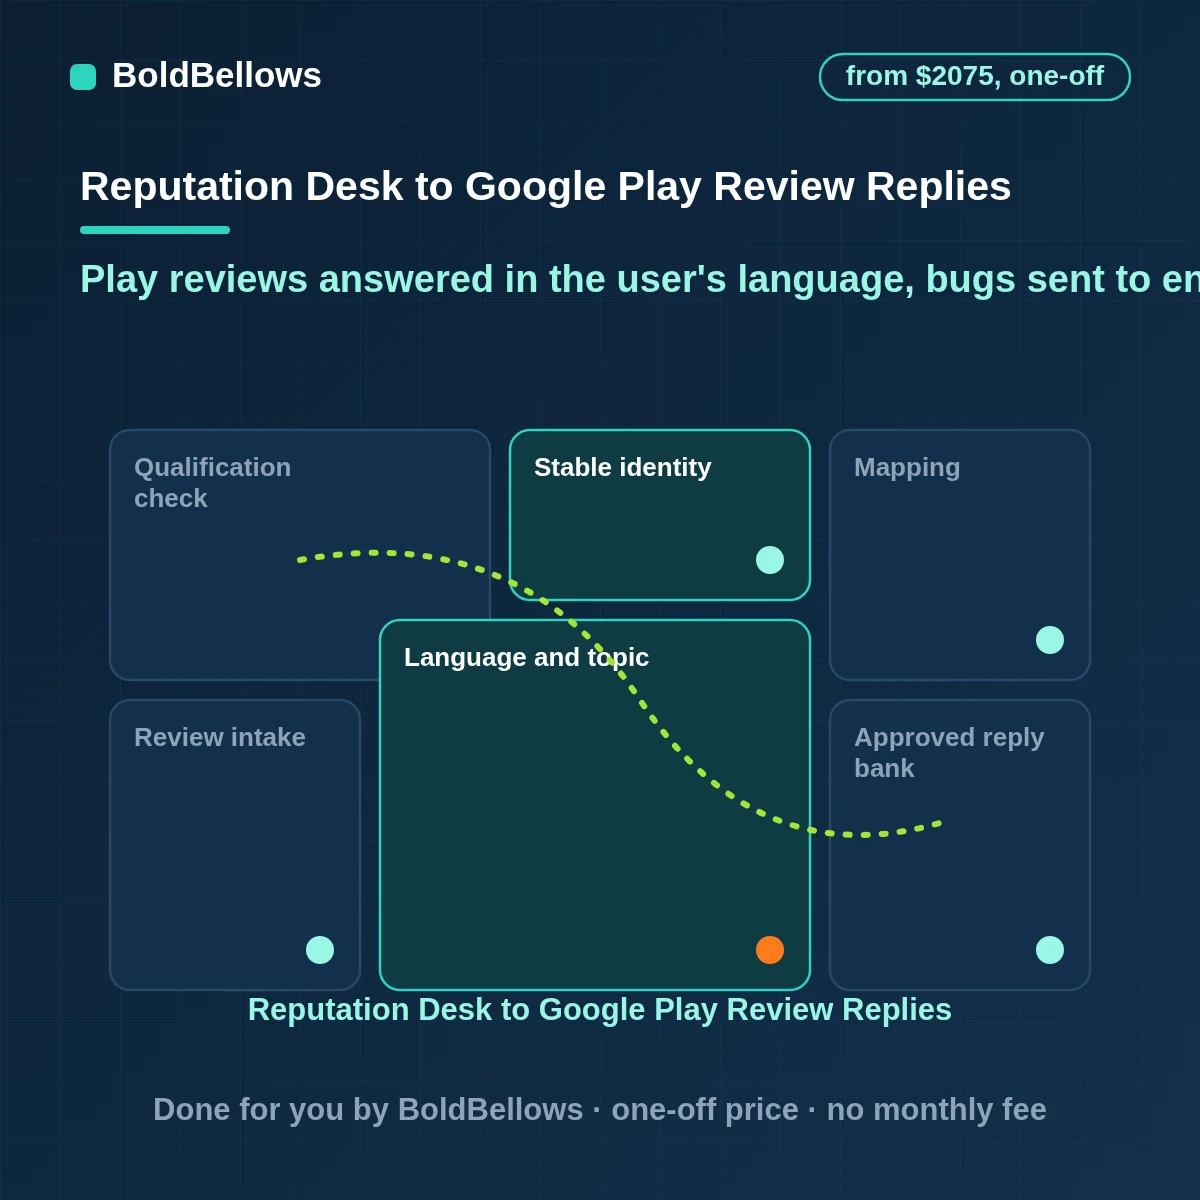Click the orange dot in Language and topic
The height and width of the screenshot is (1200, 1200).
click(x=770, y=950)
